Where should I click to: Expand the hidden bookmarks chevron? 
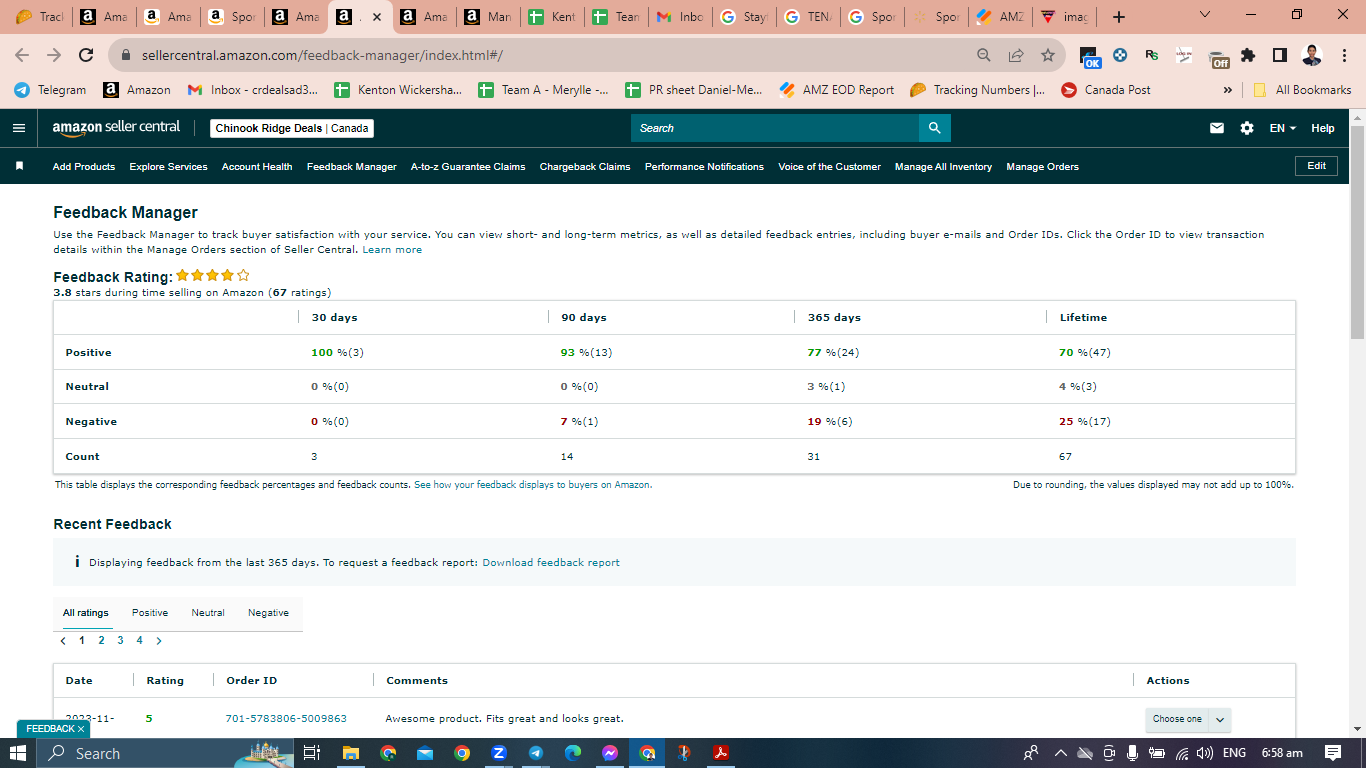click(x=1228, y=90)
